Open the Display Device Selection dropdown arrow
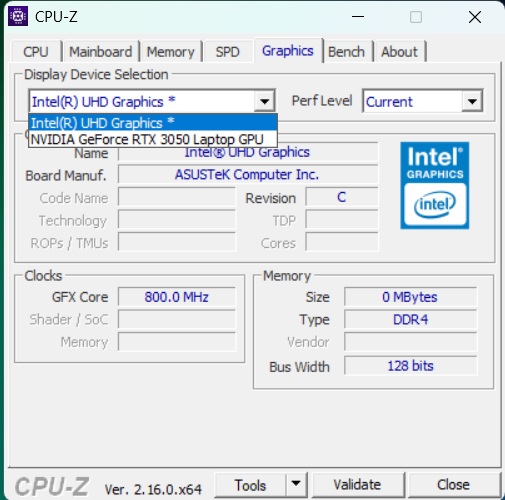 265,101
